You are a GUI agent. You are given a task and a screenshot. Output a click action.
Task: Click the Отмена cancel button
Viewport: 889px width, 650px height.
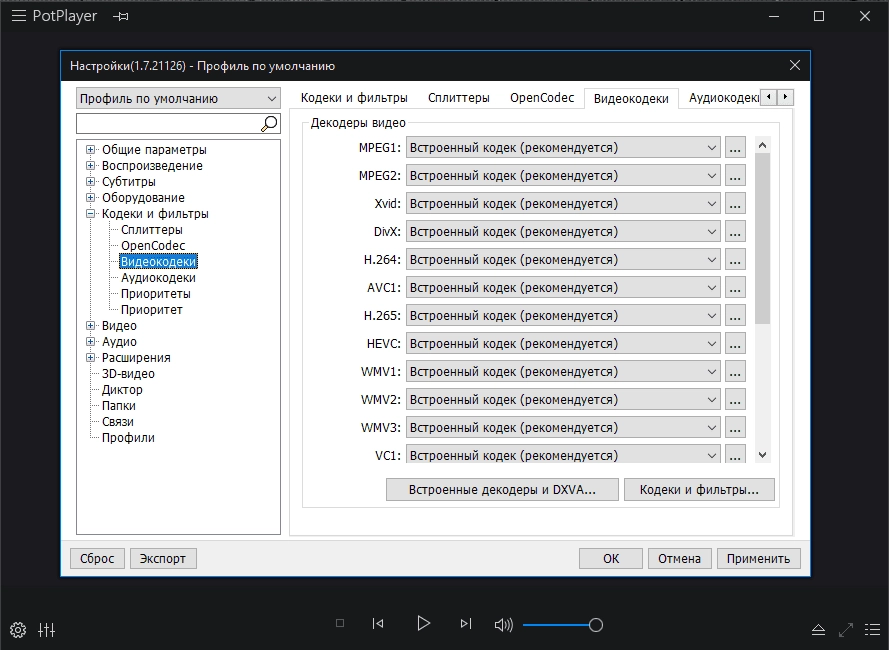[x=679, y=558]
